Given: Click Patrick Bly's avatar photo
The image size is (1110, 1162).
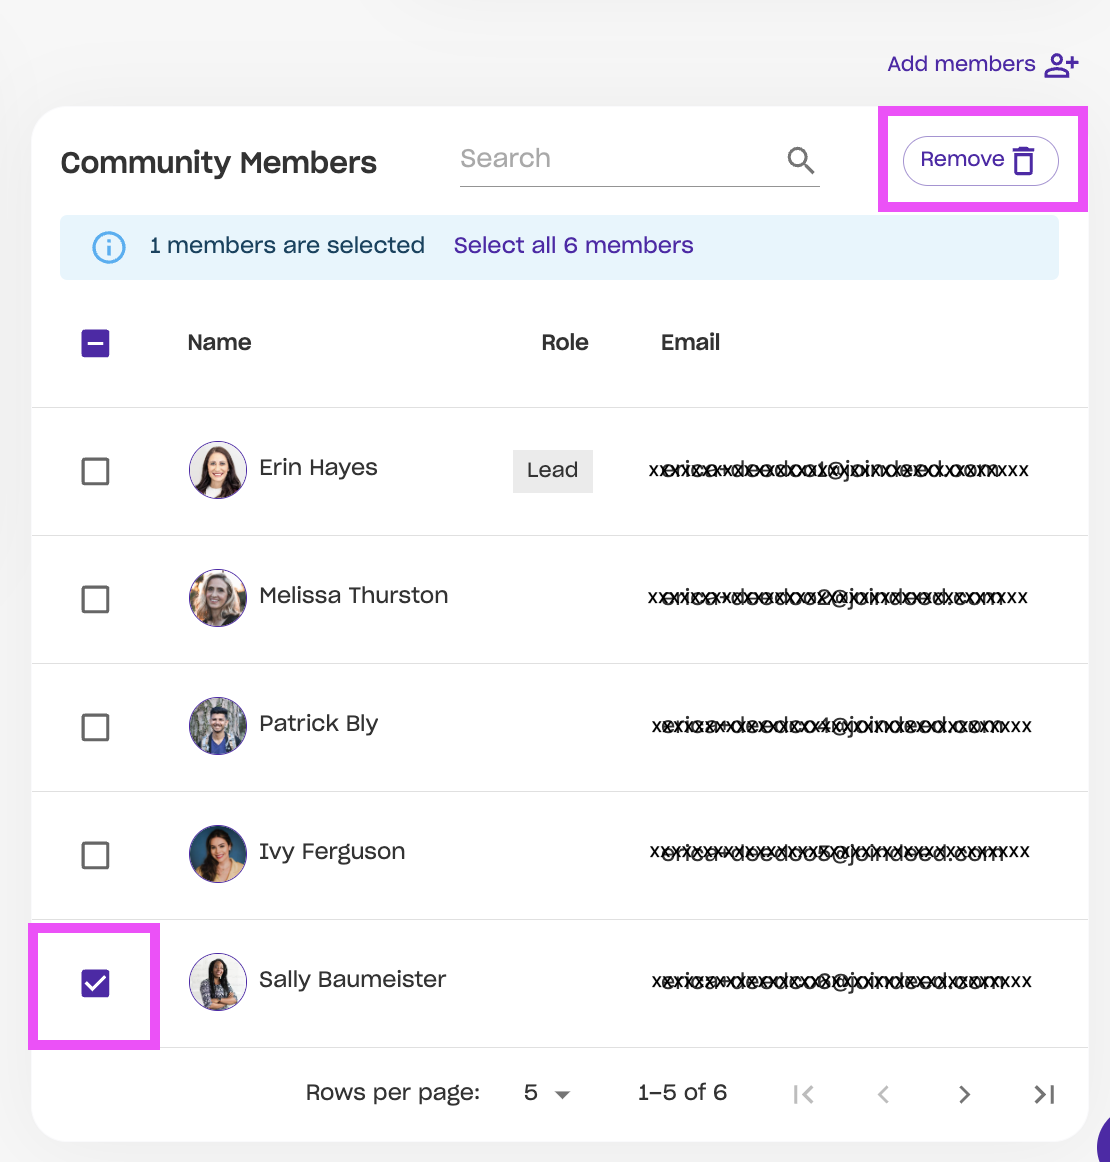Looking at the screenshot, I should pyautogui.click(x=218, y=726).
